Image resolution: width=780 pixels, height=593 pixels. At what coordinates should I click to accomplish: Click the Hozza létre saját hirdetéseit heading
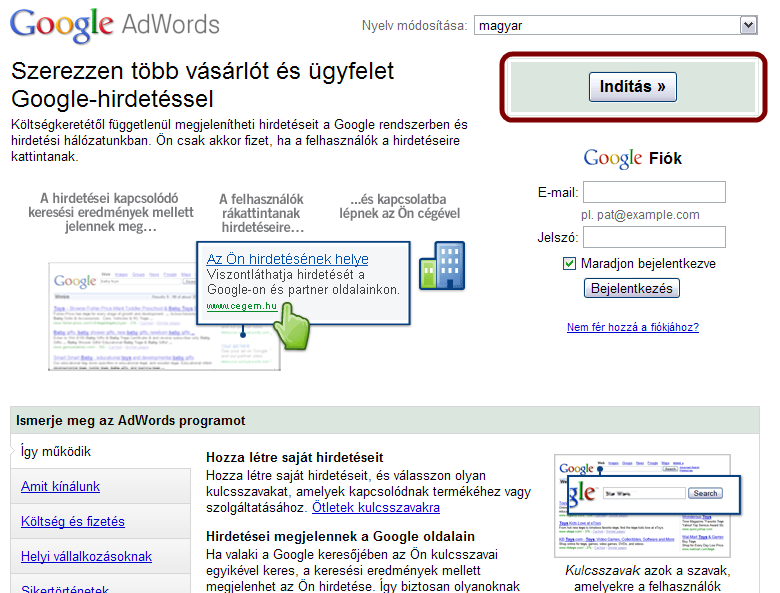click(x=294, y=457)
